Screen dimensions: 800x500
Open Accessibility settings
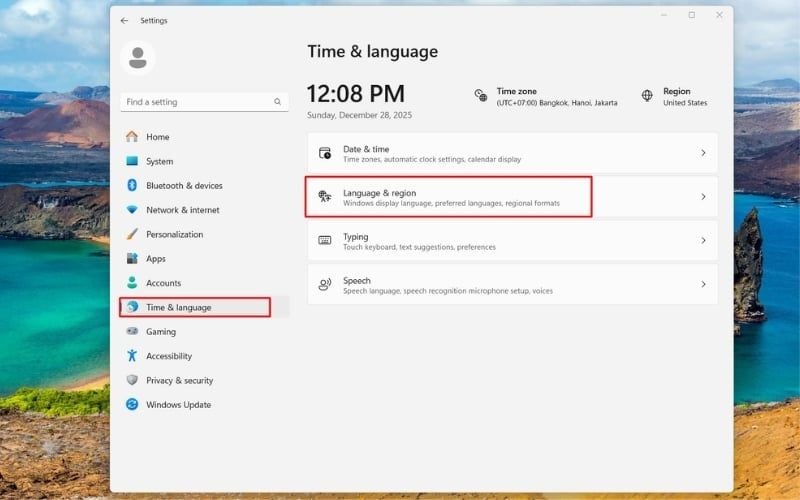pos(169,356)
